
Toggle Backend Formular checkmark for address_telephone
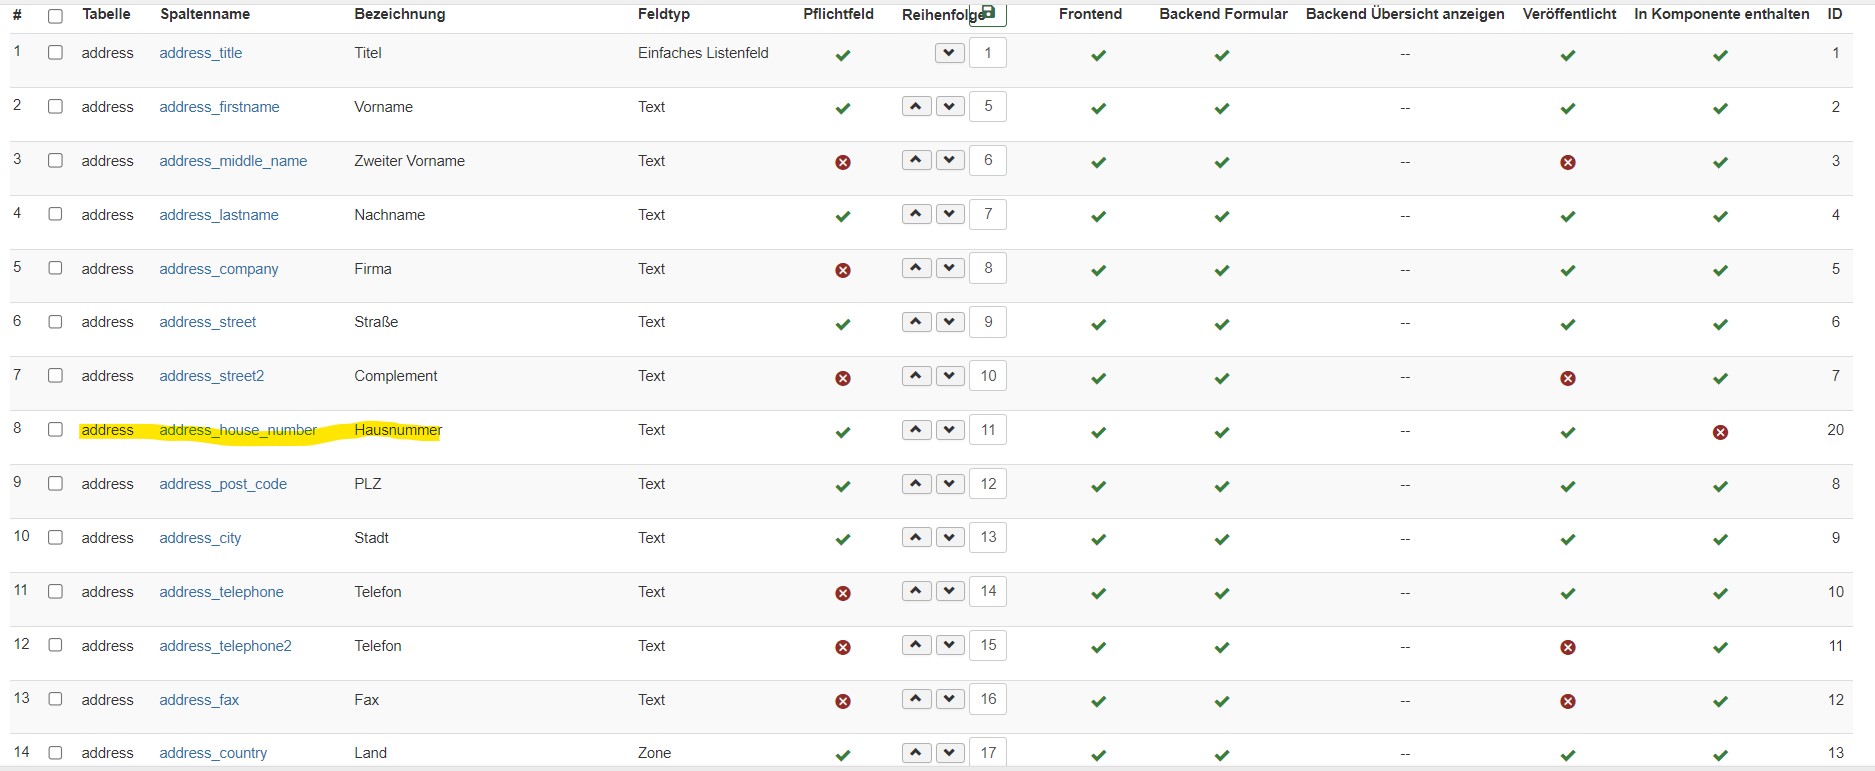[x=1221, y=593]
